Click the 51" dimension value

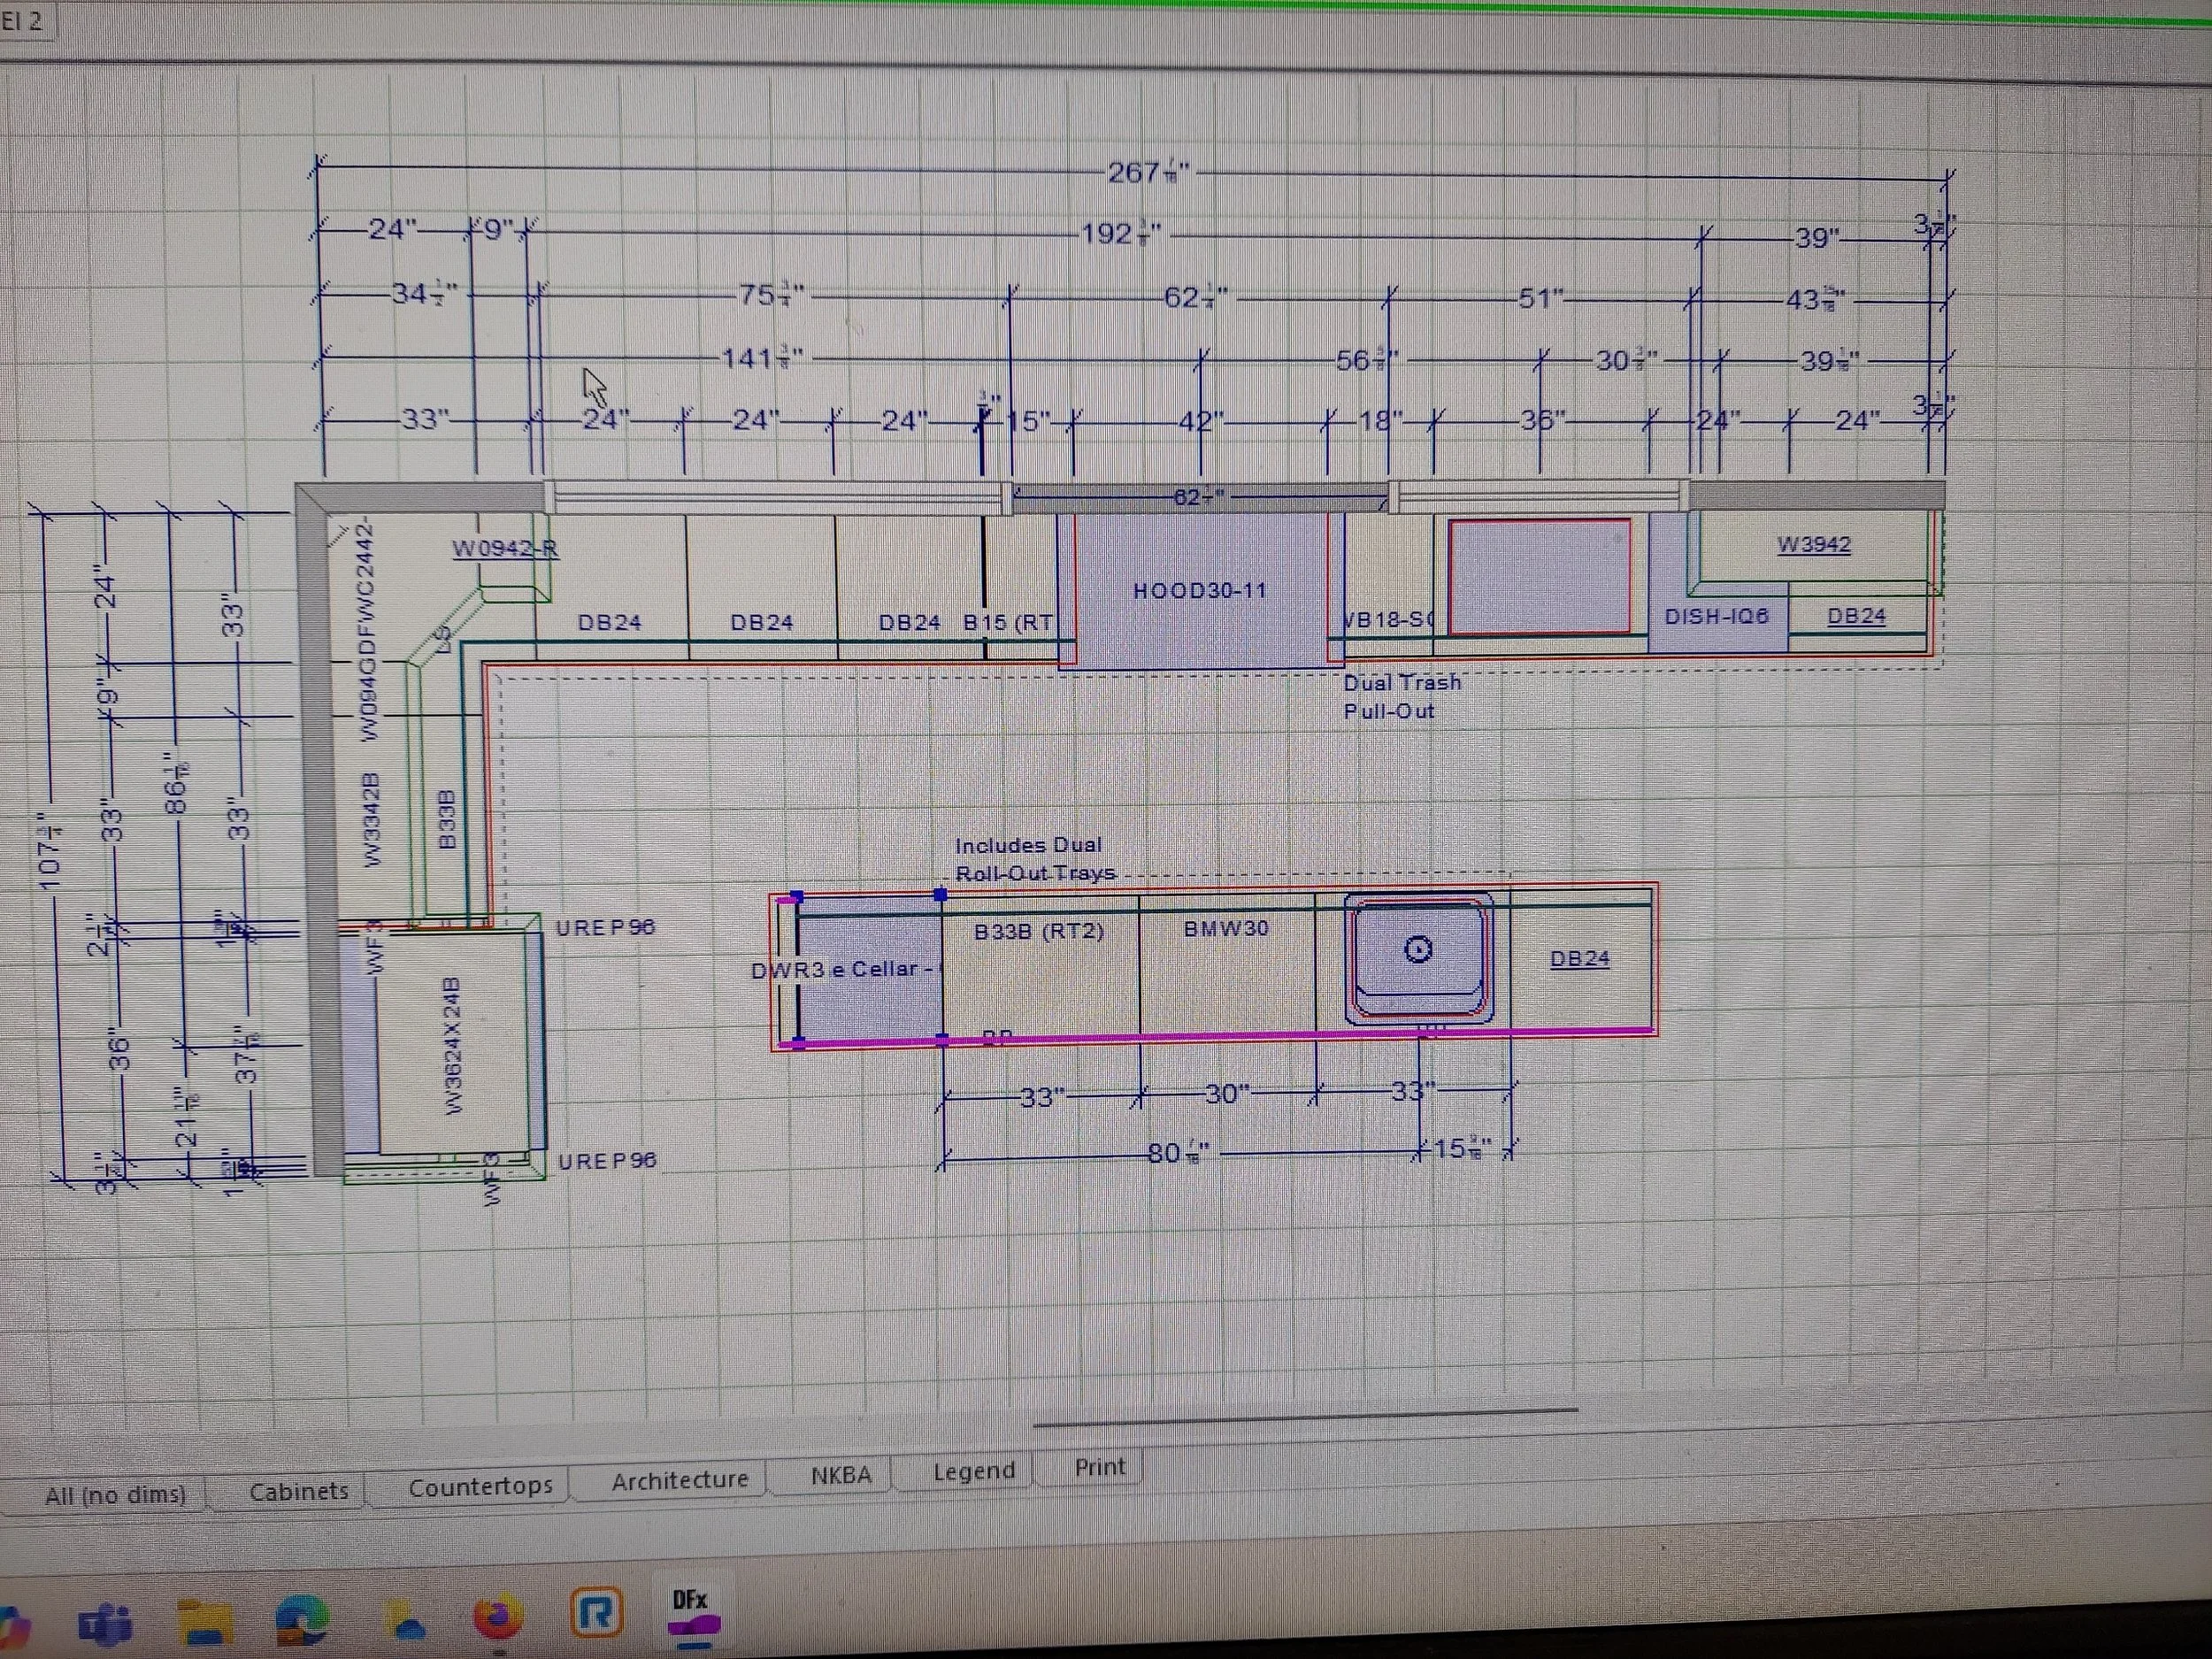point(1540,299)
